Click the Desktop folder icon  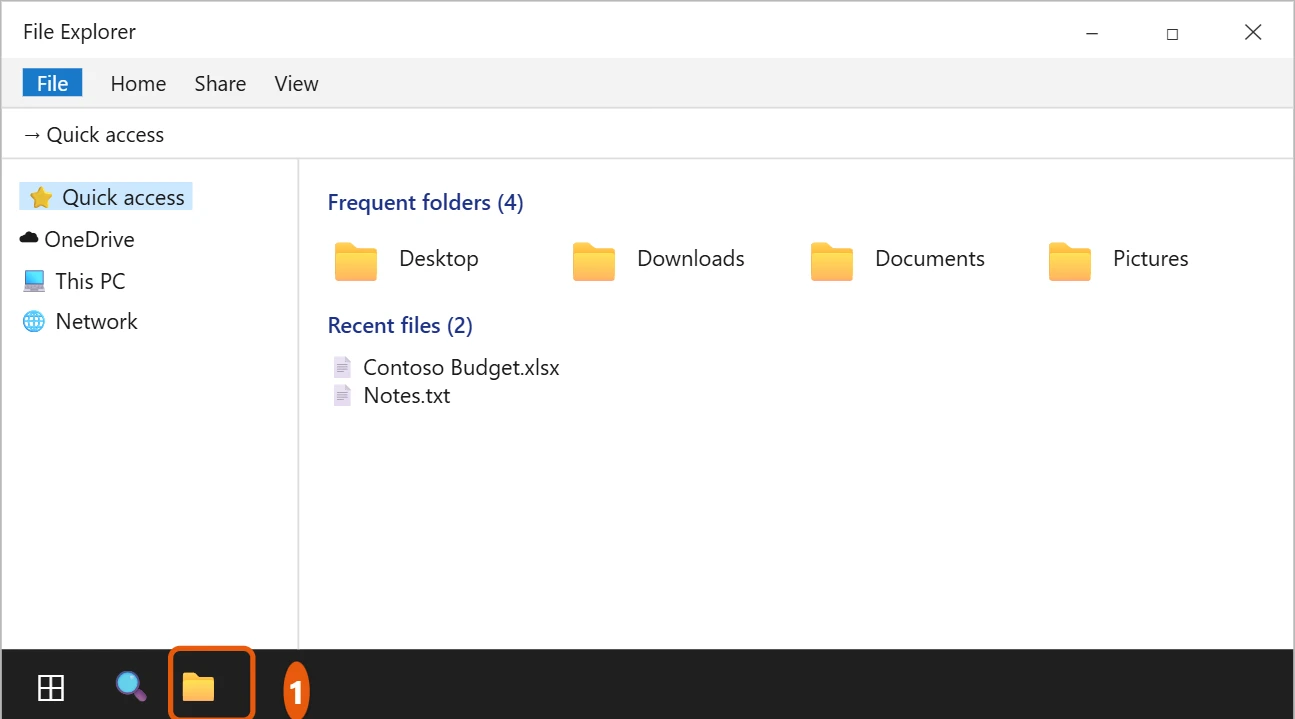click(x=356, y=261)
